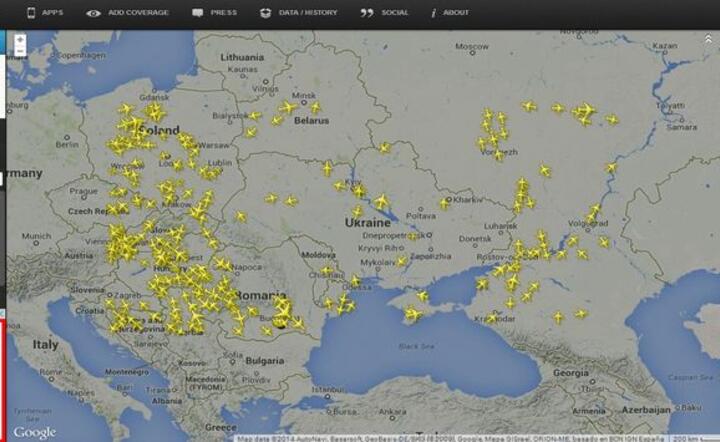Select the plane left of Belarus label
Image resolution: width=720 pixels, height=442 pixels.
277,121
